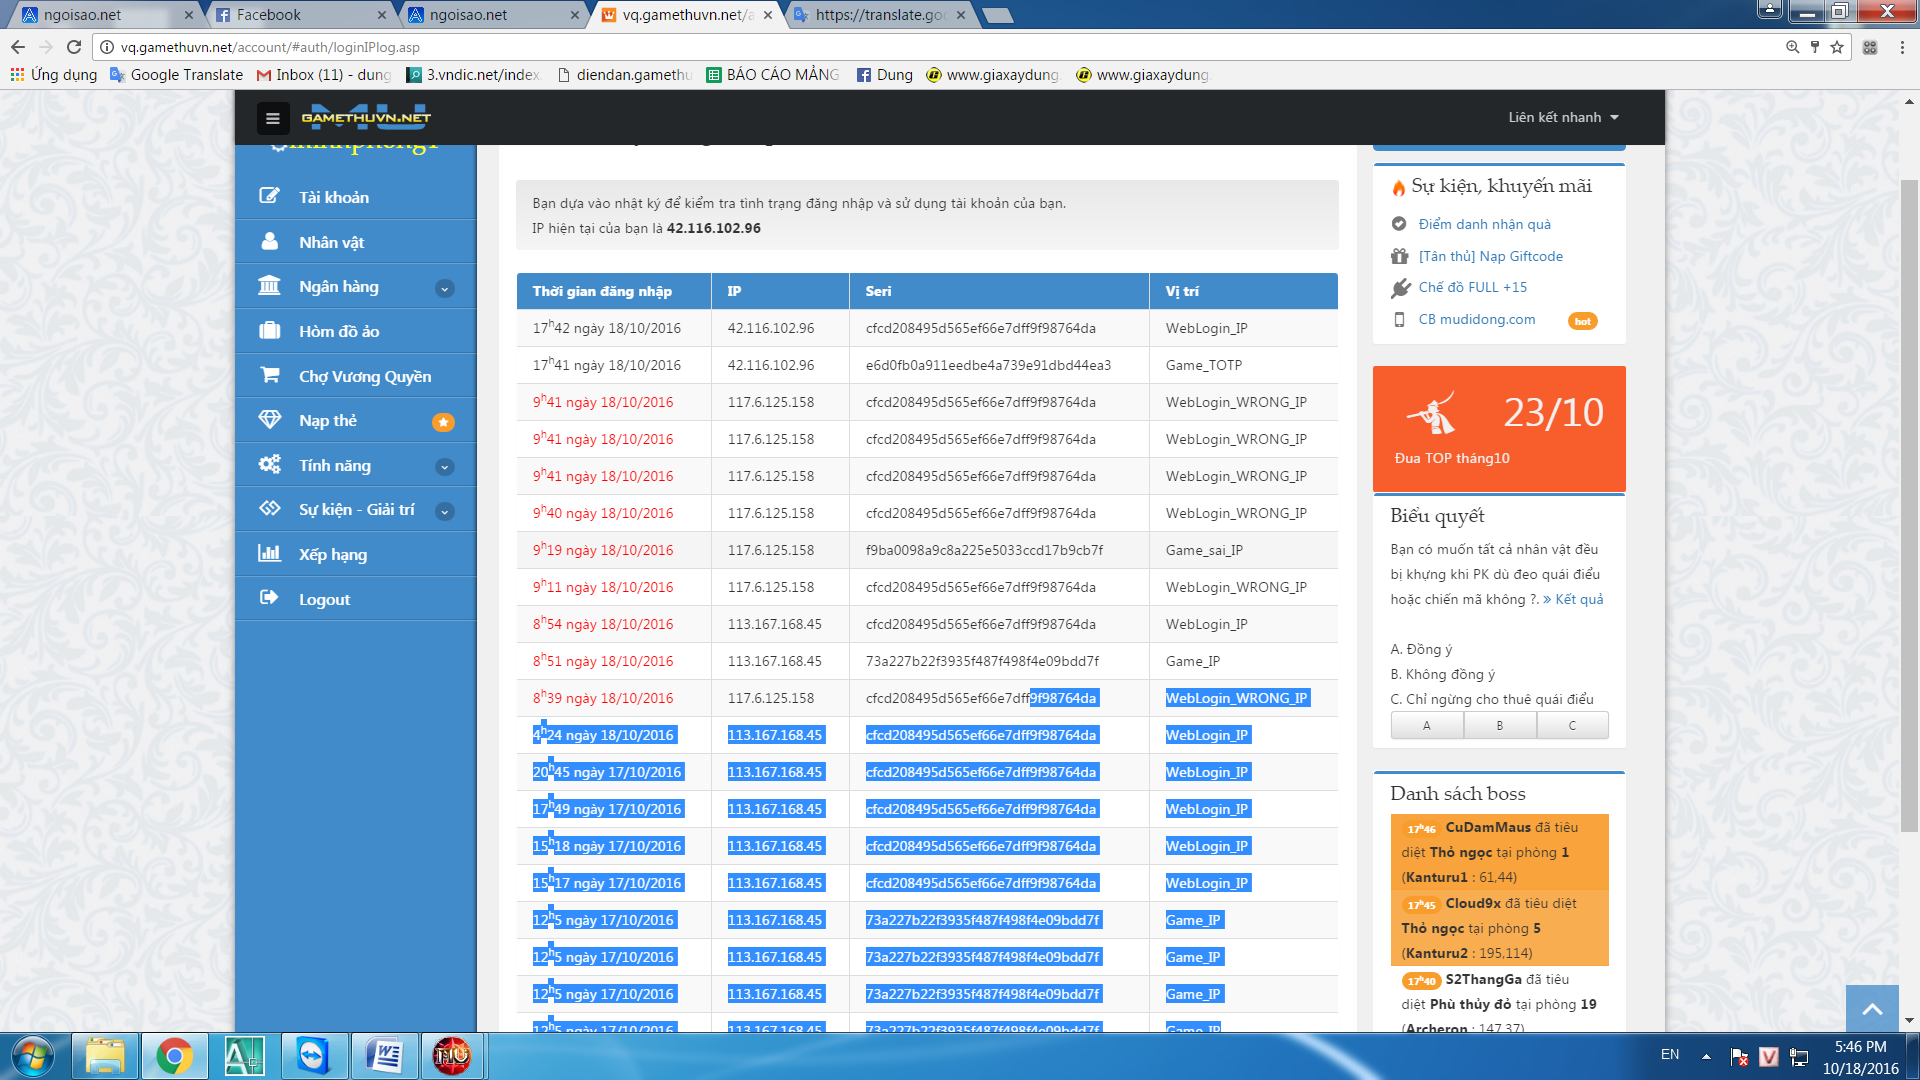Open the Tài khoản account sidebar item
This screenshot has width=1920, height=1080.
tap(333, 197)
